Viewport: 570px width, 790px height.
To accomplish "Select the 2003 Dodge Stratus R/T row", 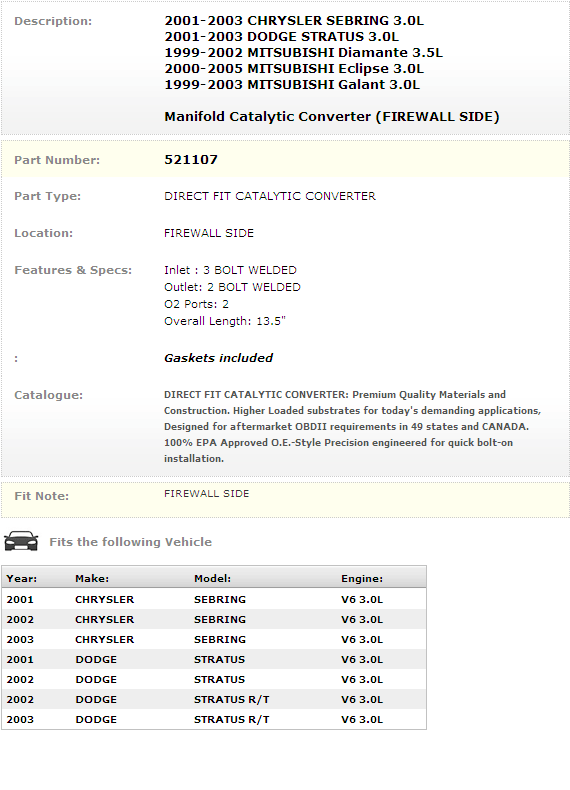I will [214, 719].
